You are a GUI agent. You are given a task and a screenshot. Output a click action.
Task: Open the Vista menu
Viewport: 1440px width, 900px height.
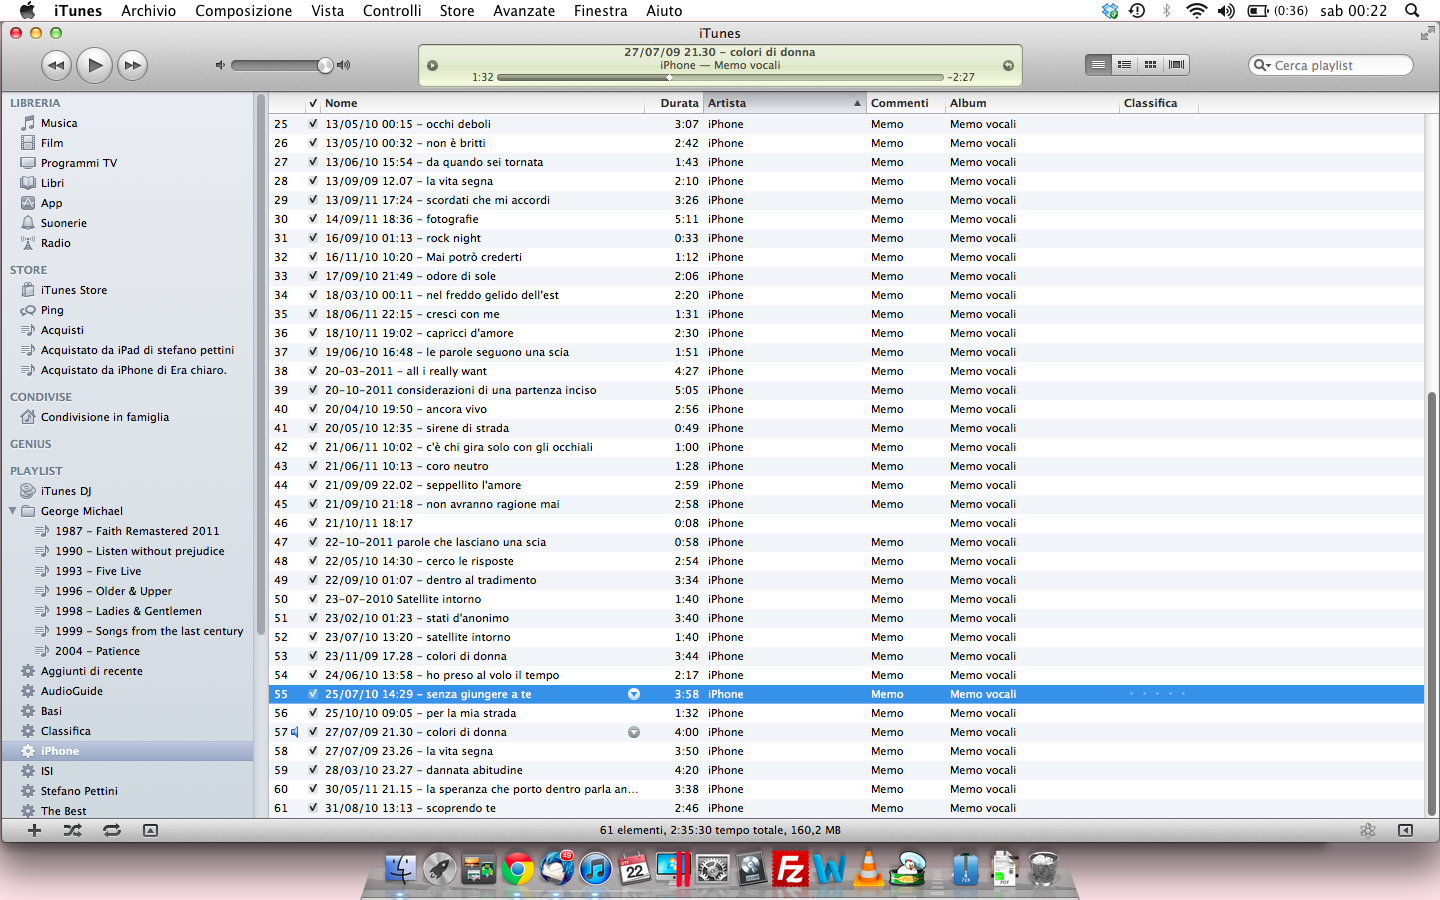pyautogui.click(x=327, y=11)
